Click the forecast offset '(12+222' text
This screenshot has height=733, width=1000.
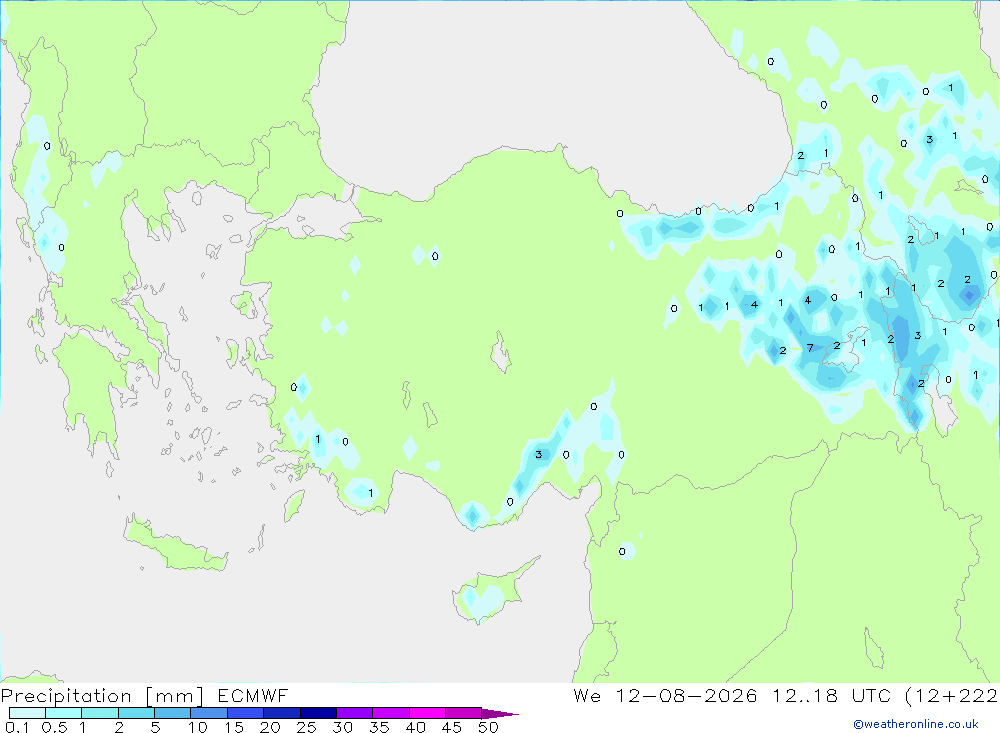point(952,695)
